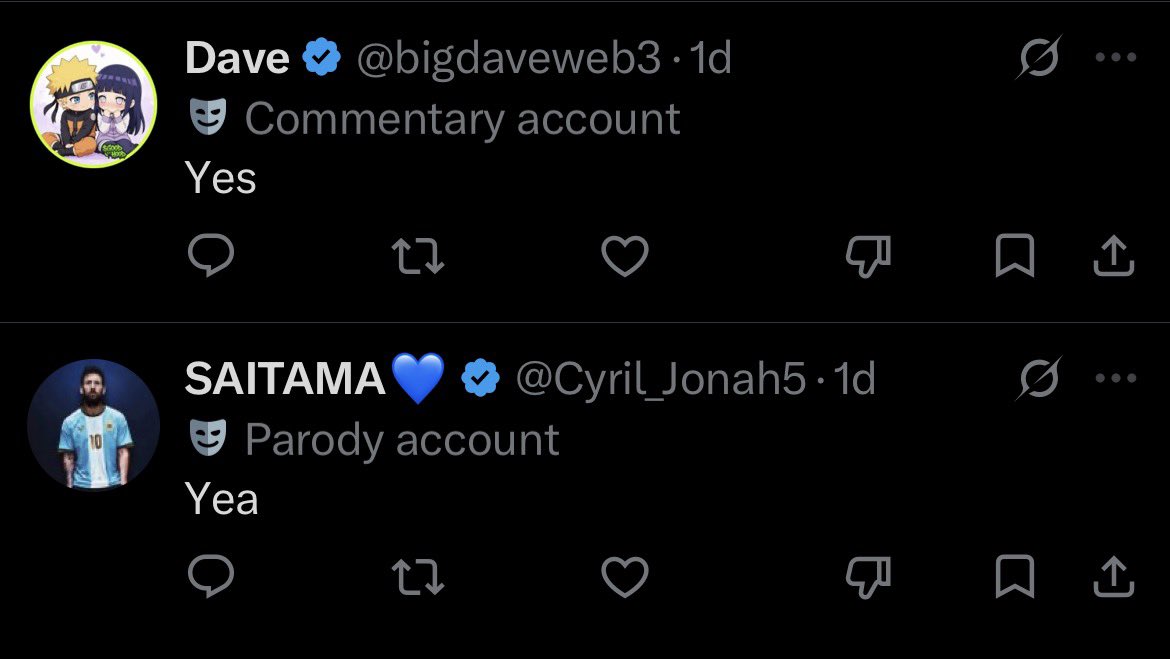Open more options menu on SAITAMA's tweet

(x=1116, y=378)
